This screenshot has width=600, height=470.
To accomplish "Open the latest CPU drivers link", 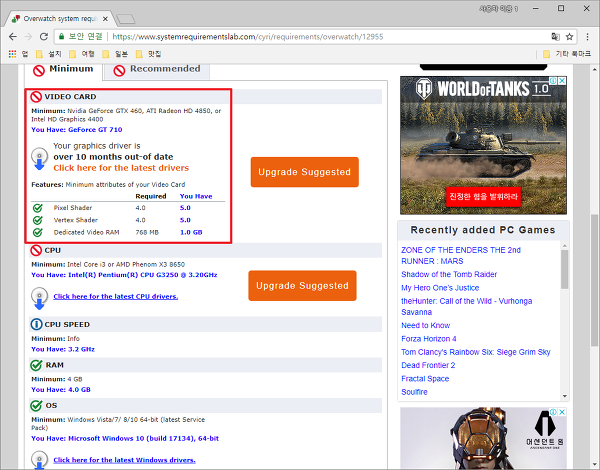I will point(116,296).
